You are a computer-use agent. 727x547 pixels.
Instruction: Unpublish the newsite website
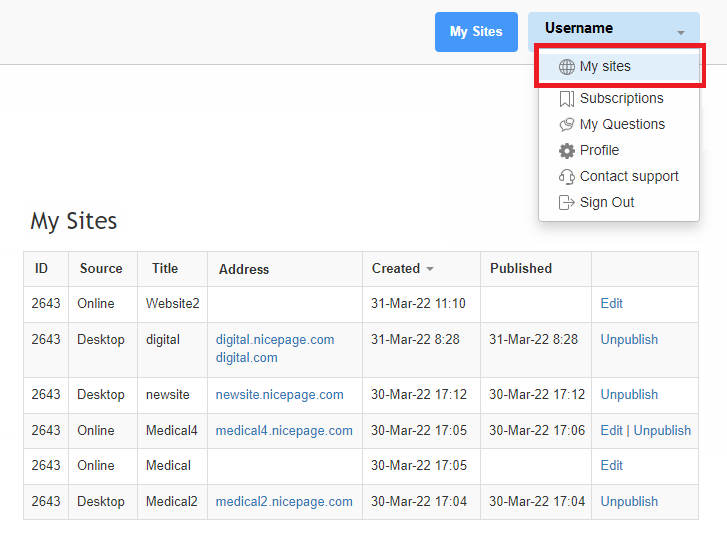[629, 394]
